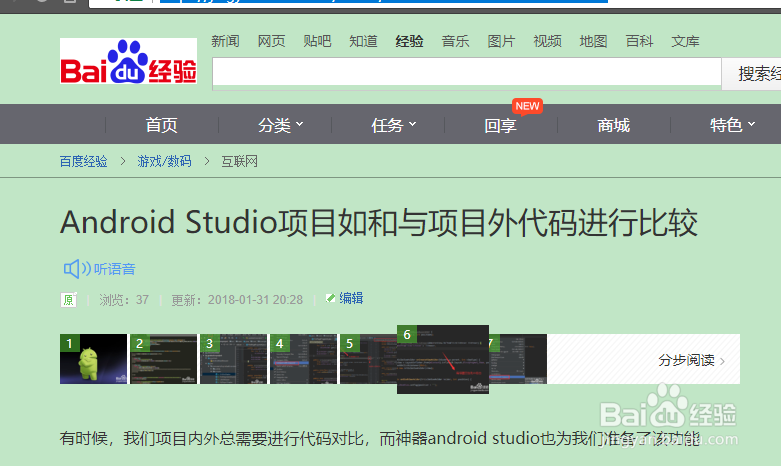Click 分步阅读 step-by-step reading link
Screen dimensions: 781x466
point(691,360)
